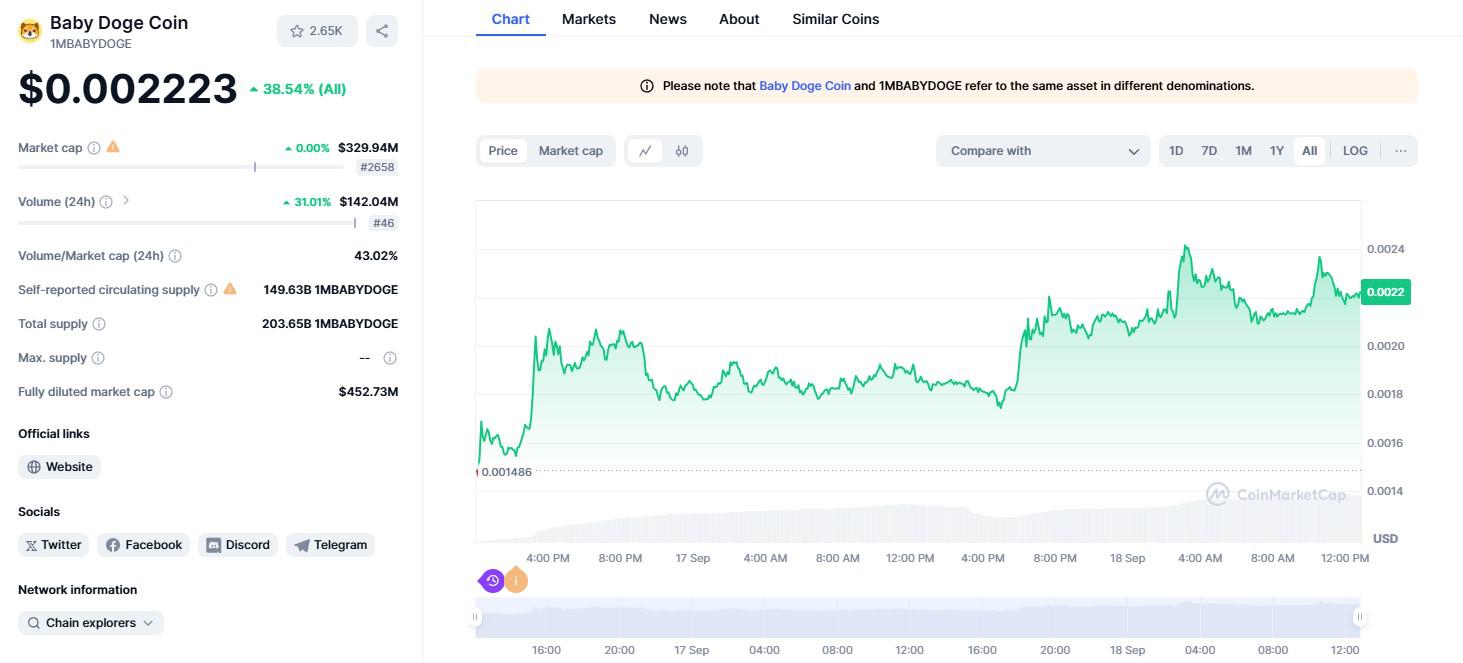Add coin to watchlist with star button

pos(317,31)
